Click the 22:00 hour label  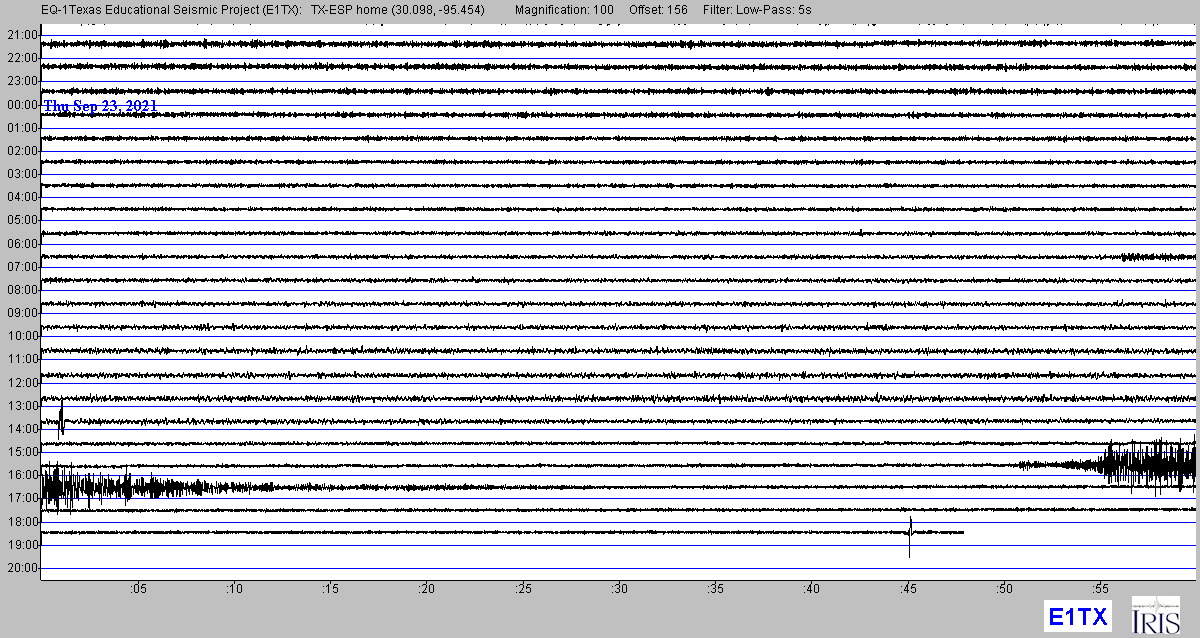pos(22,58)
